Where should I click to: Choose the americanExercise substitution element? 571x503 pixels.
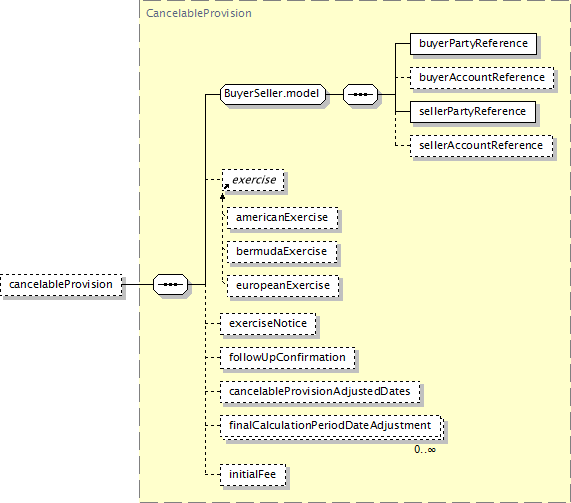283,218
